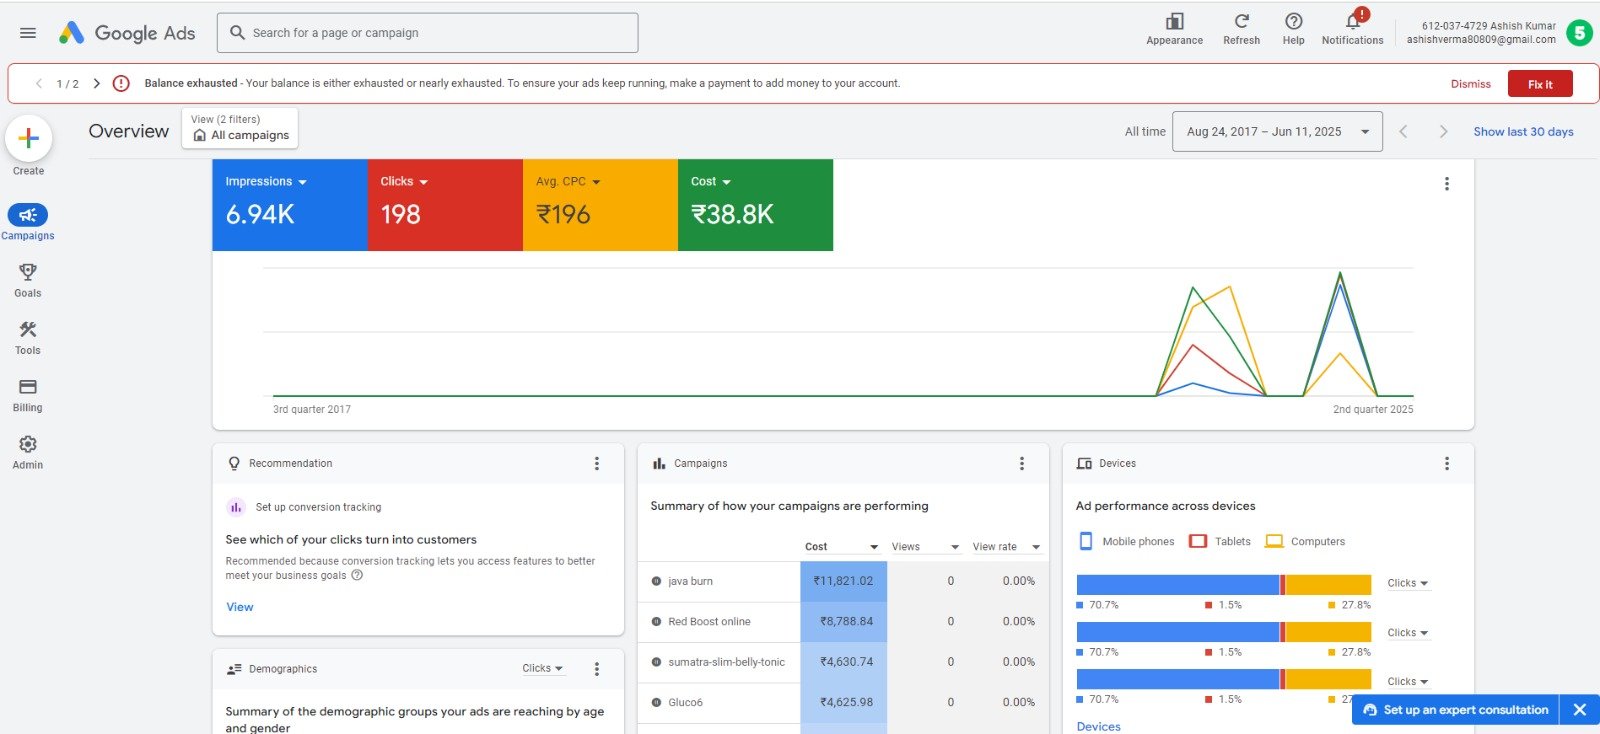Open the Demographics card's three-dot menu
Image resolution: width=1600 pixels, height=734 pixels.
click(x=597, y=669)
